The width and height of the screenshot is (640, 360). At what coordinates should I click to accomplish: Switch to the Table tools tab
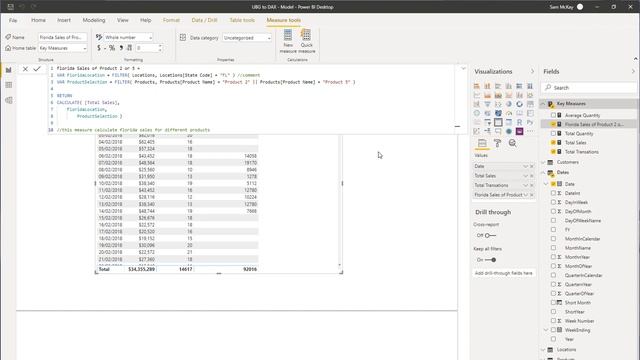click(x=242, y=20)
